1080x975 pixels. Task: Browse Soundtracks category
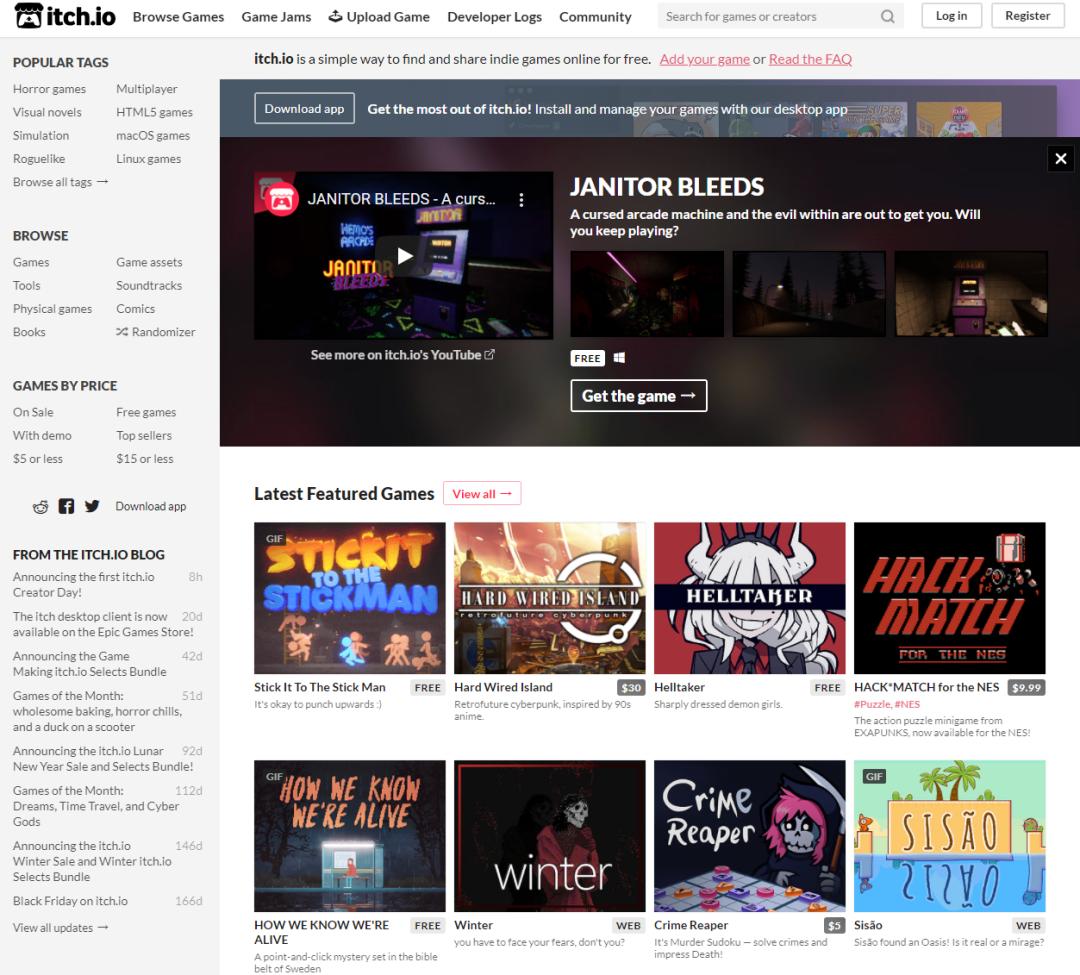click(149, 286)
